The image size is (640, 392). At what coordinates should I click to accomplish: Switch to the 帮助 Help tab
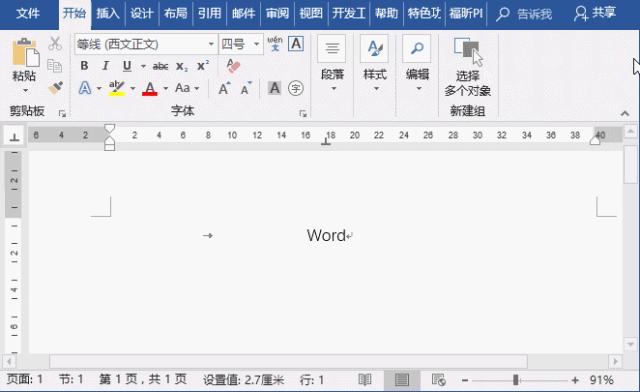click(x=387, y=13)
